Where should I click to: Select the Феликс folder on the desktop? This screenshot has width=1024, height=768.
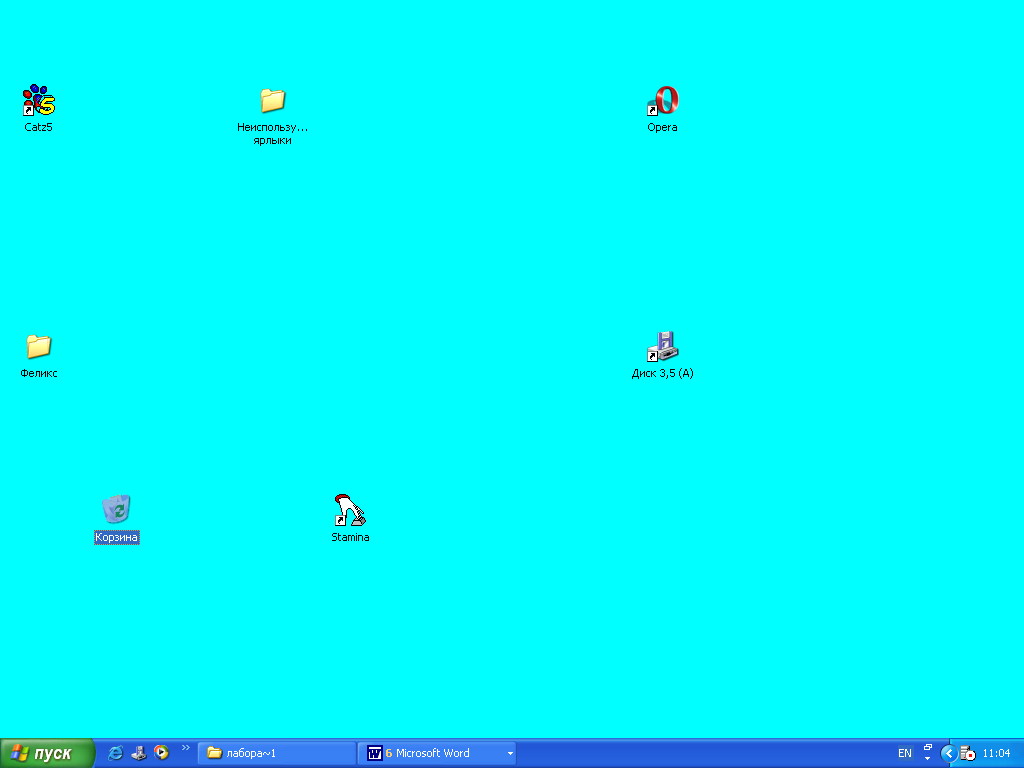tap(39, 347)
